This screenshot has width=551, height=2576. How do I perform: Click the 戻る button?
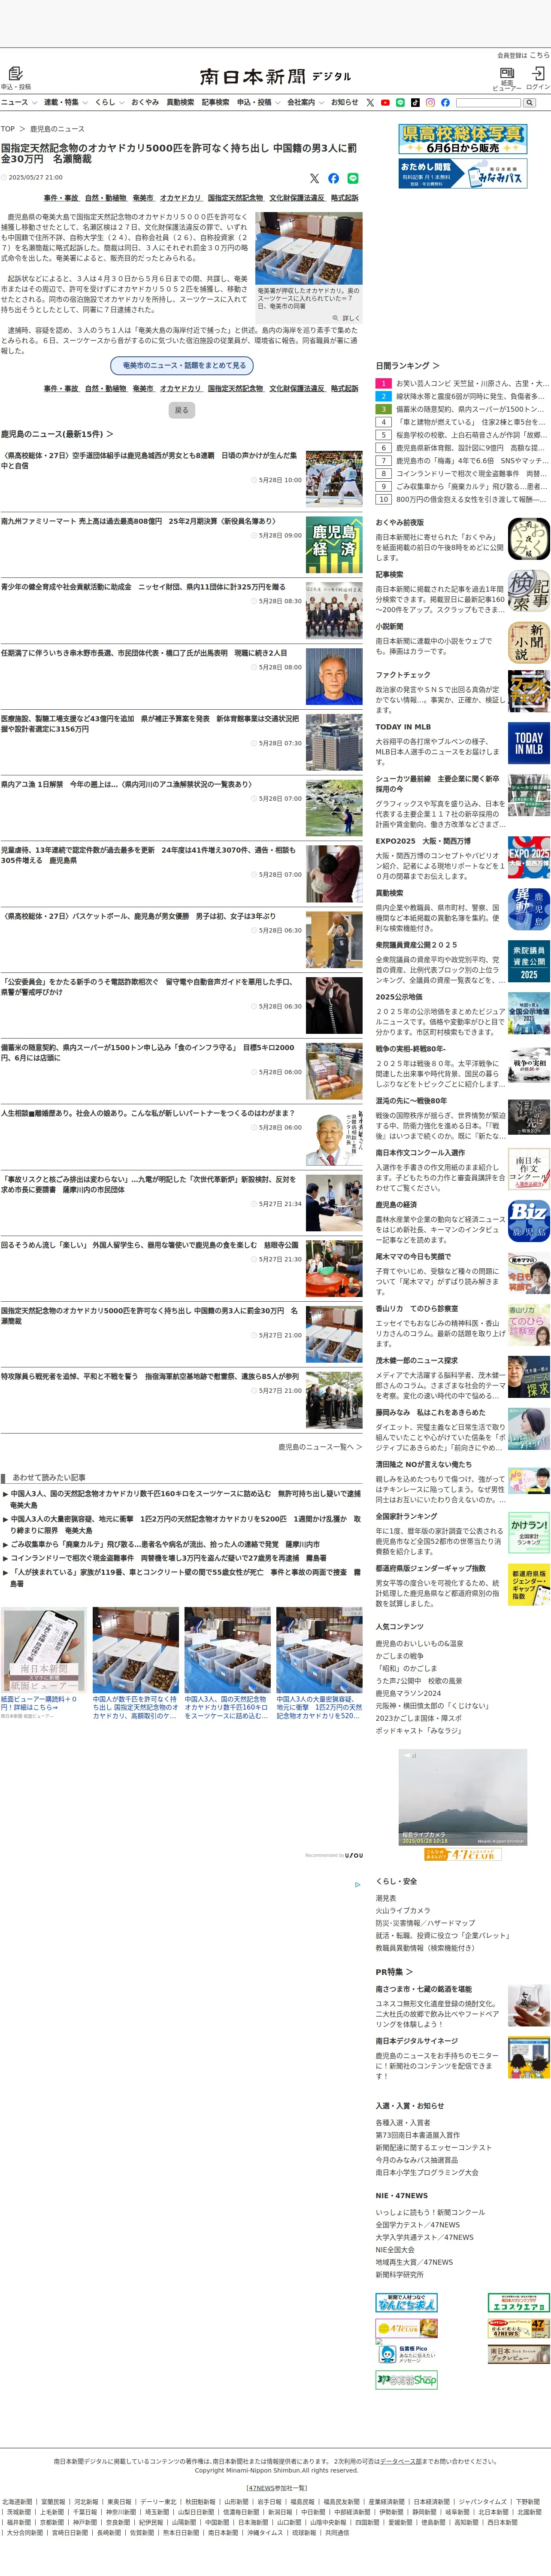[x=181, y=410]
